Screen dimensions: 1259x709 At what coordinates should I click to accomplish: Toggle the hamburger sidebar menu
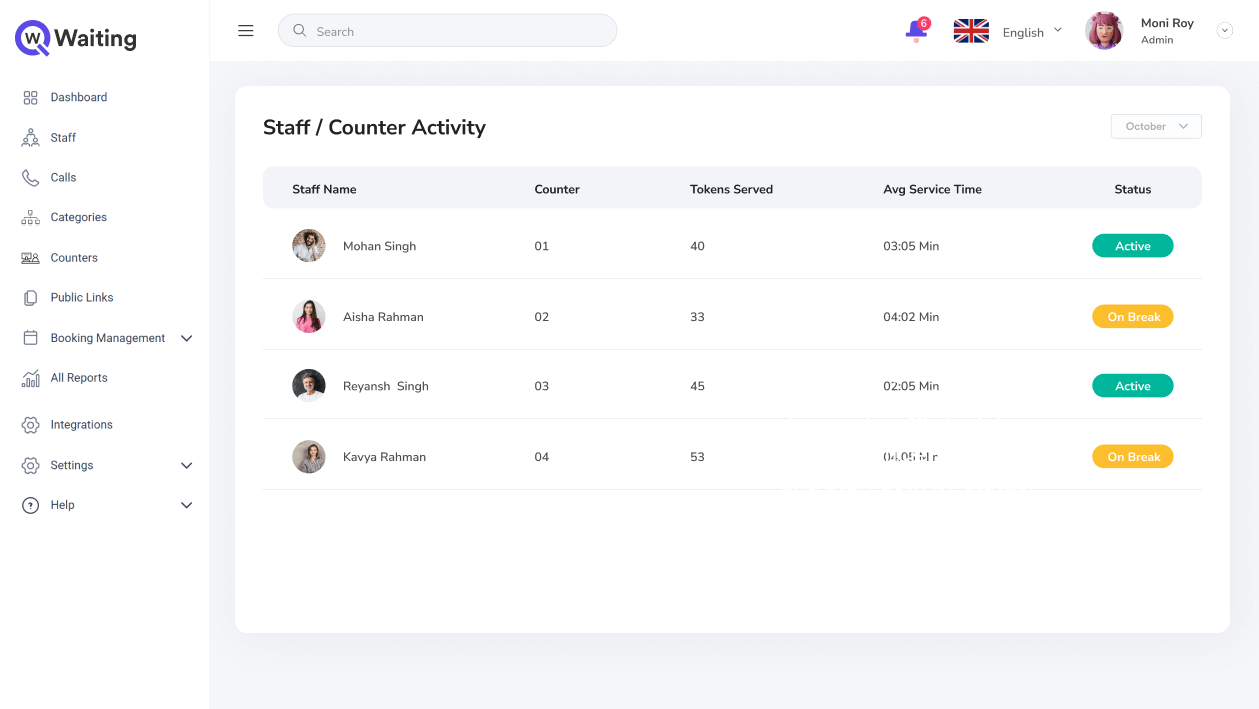coord(246,31)
